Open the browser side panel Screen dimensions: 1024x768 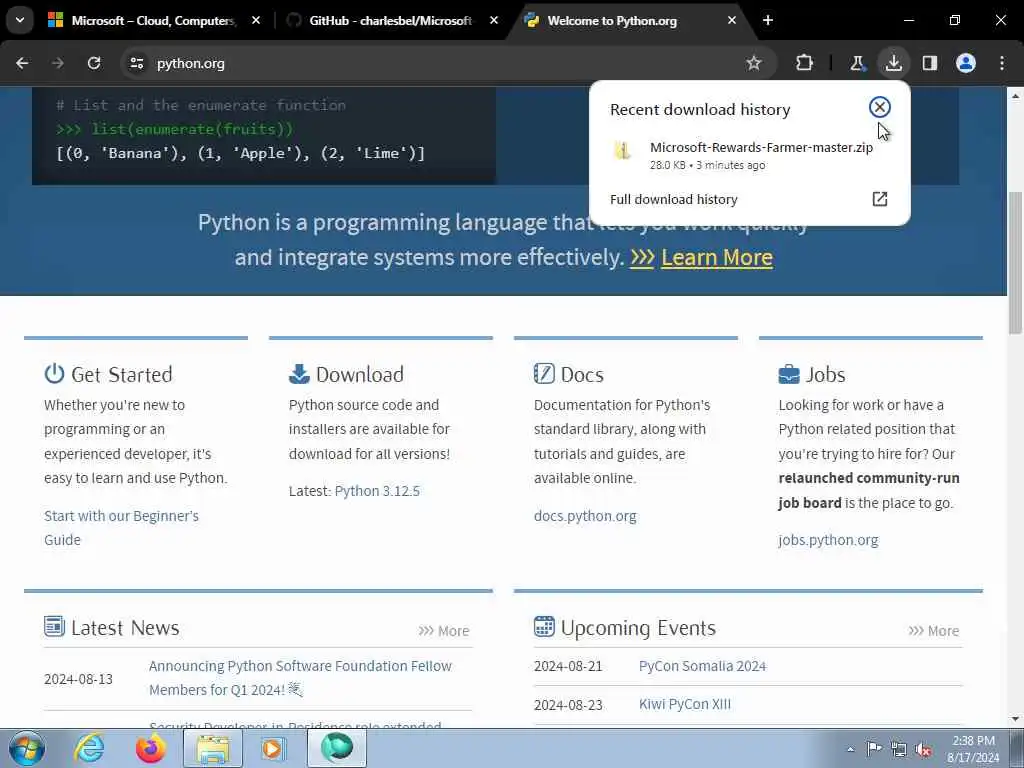tap(930, 63)
